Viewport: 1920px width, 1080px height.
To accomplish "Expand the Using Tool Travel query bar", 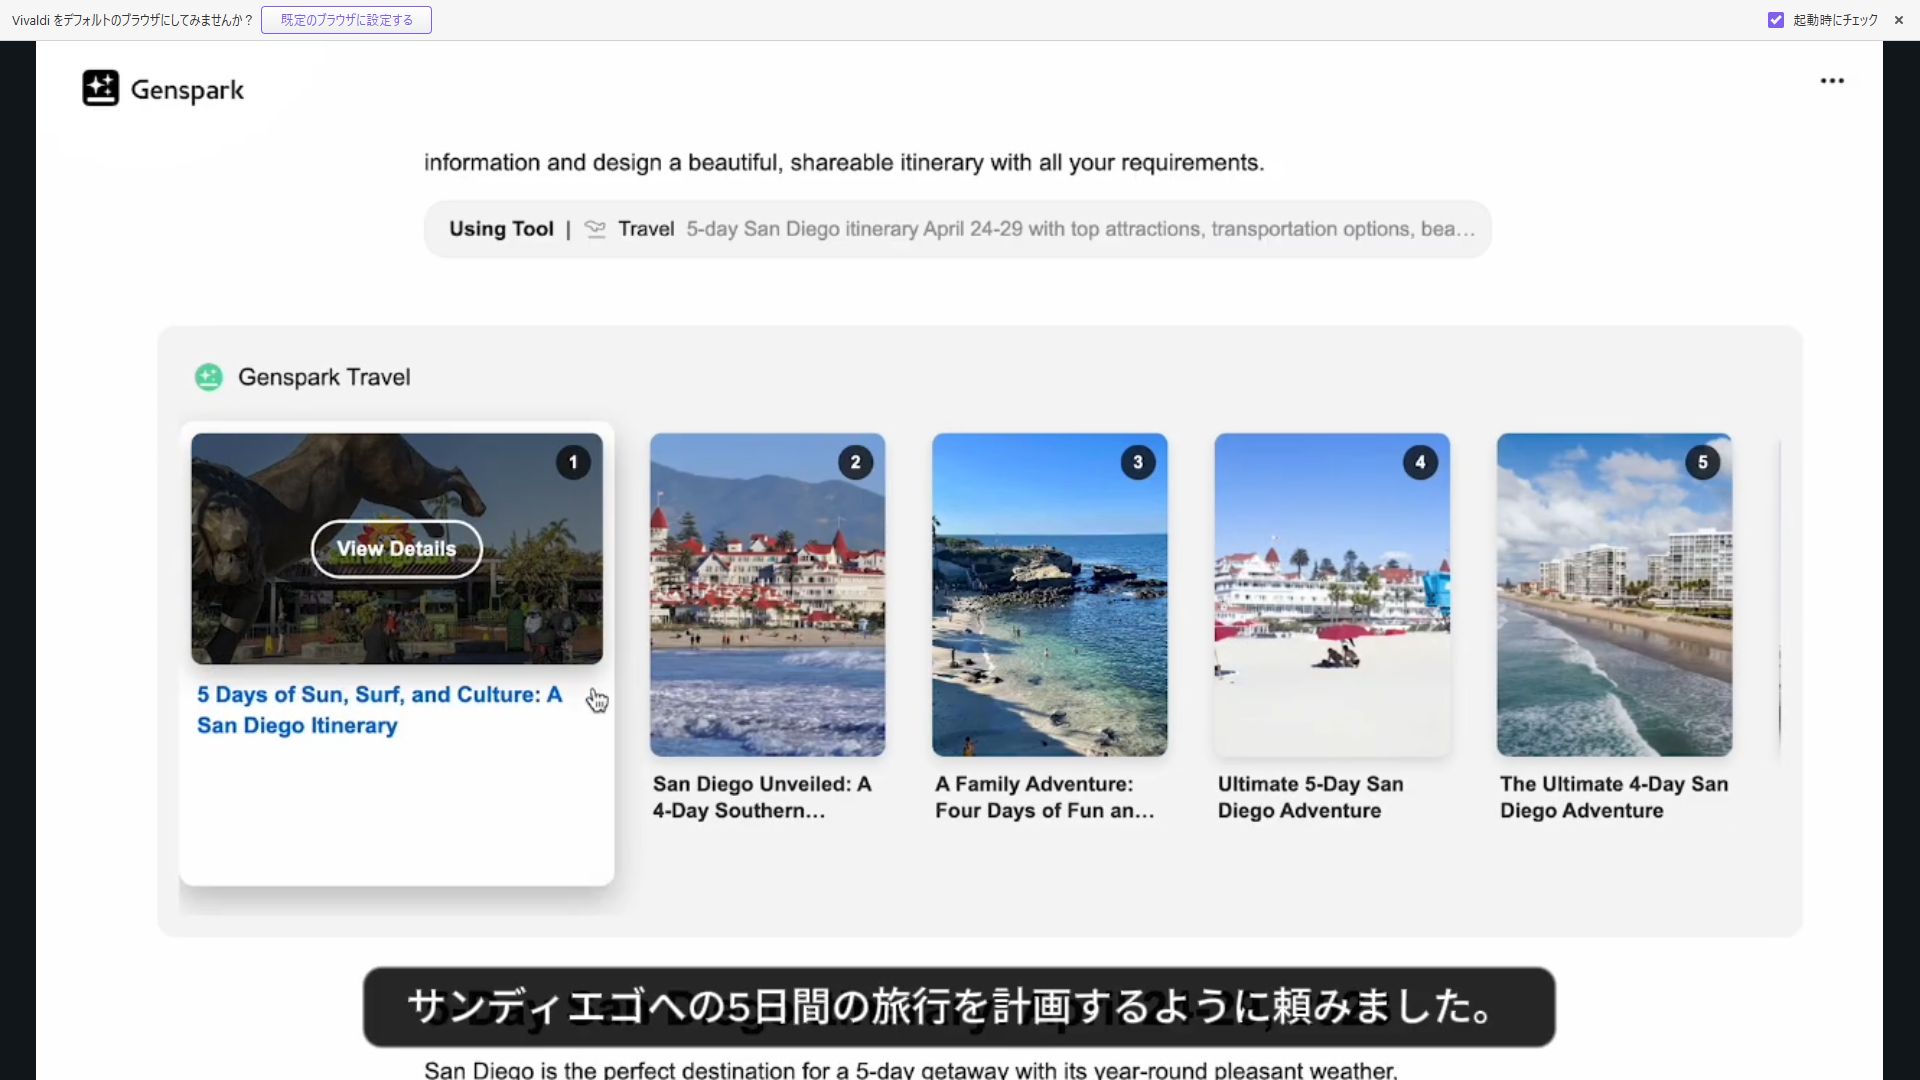I will coord(957,229).
